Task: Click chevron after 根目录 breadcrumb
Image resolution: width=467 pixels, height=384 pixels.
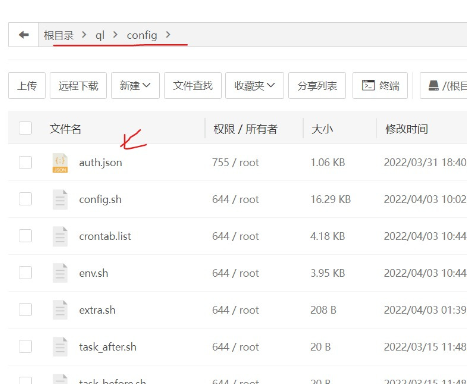Action: click(x=84, y=35)
